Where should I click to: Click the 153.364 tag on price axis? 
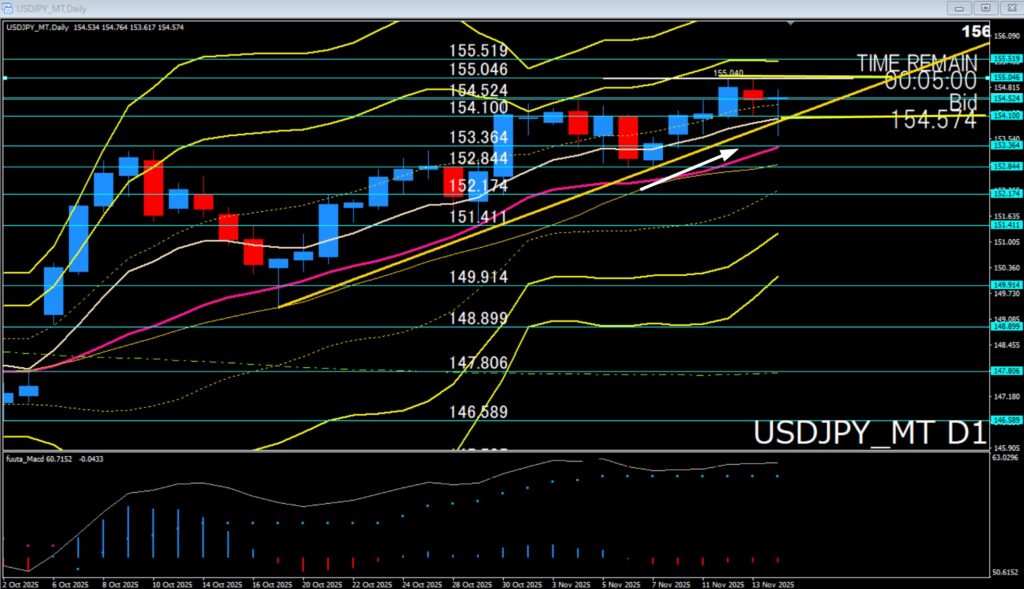(x=1005, y=145)
